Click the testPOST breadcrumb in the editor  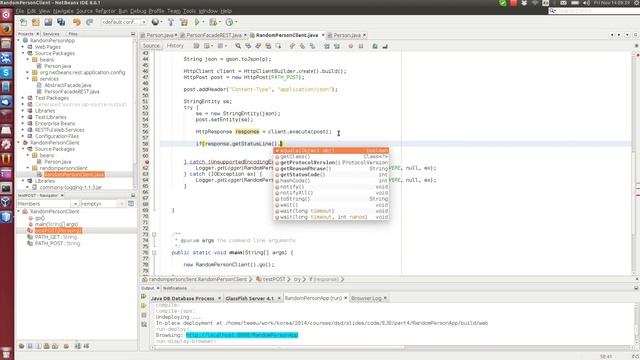(x=274, y=280)
